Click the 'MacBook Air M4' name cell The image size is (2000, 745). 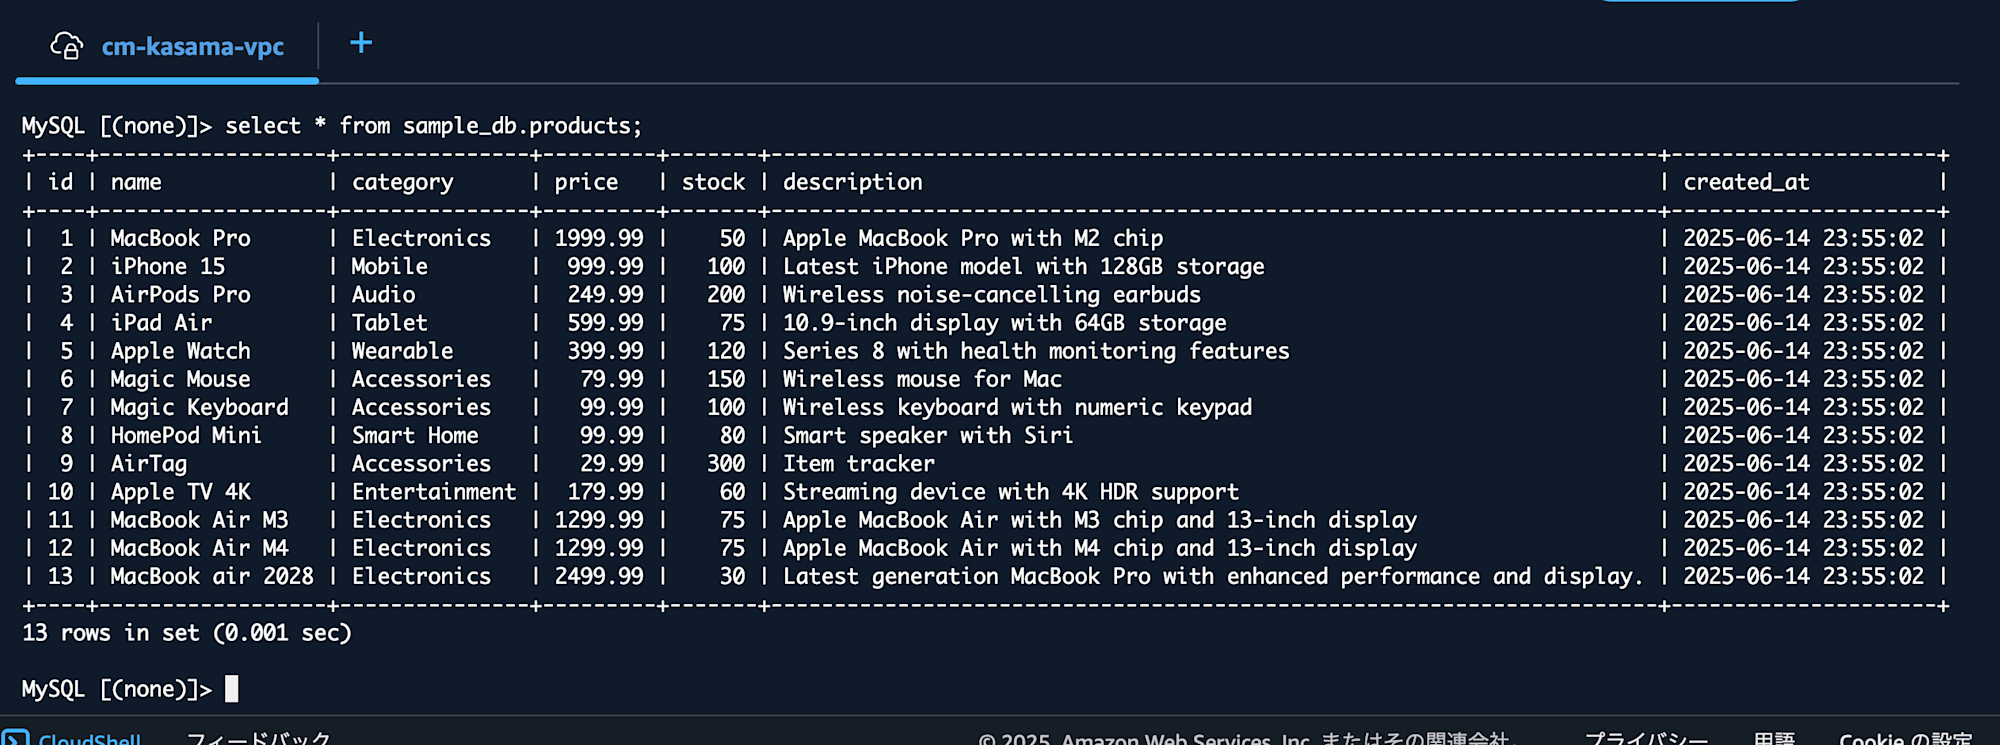pyautogui.click(x=199, y=548)
